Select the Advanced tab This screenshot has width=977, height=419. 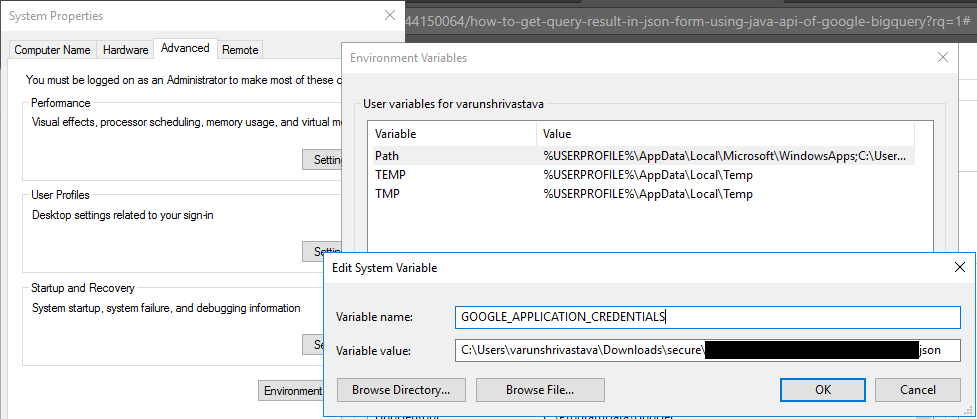click(185, 48)
